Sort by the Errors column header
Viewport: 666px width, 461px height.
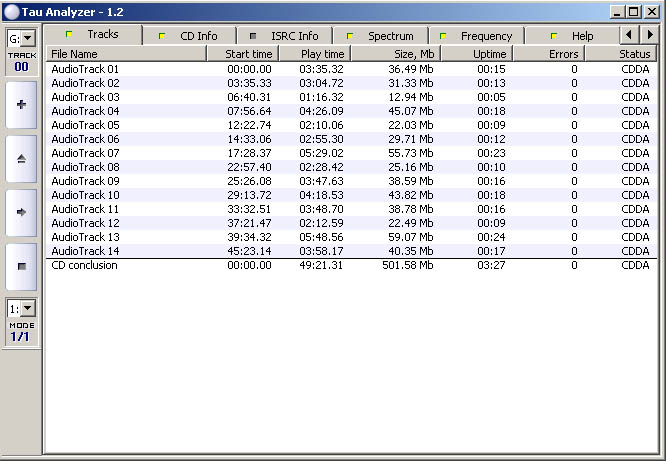549,53
